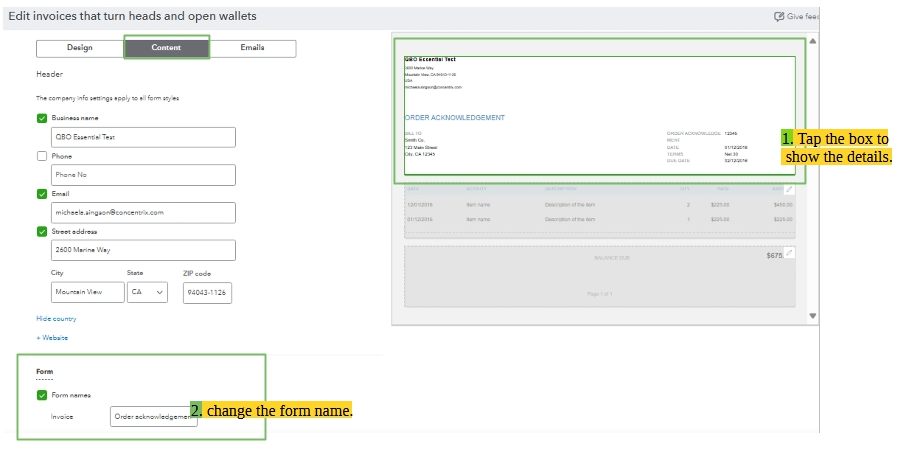Click the Phone No input field
The height and width of the screenshot is (450, 904).
pyautogui.click(x=143, y=175)
